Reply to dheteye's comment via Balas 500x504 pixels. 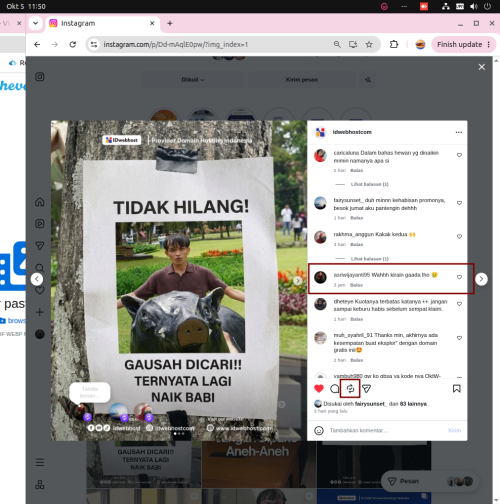356,319
